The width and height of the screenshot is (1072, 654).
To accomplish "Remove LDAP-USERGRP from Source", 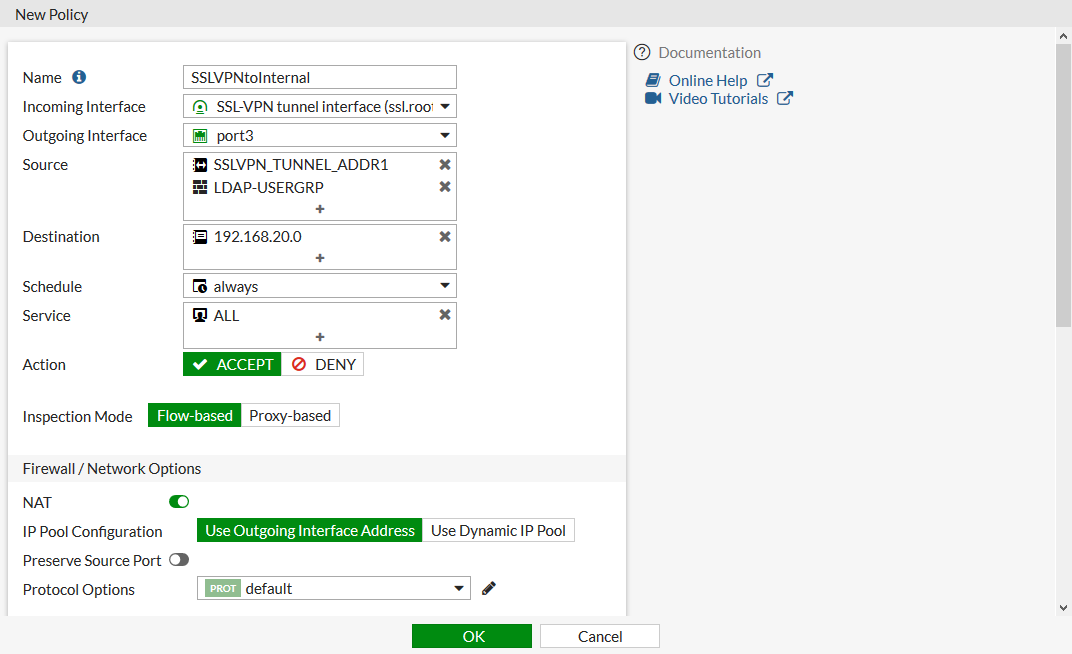I will point(445,187).
